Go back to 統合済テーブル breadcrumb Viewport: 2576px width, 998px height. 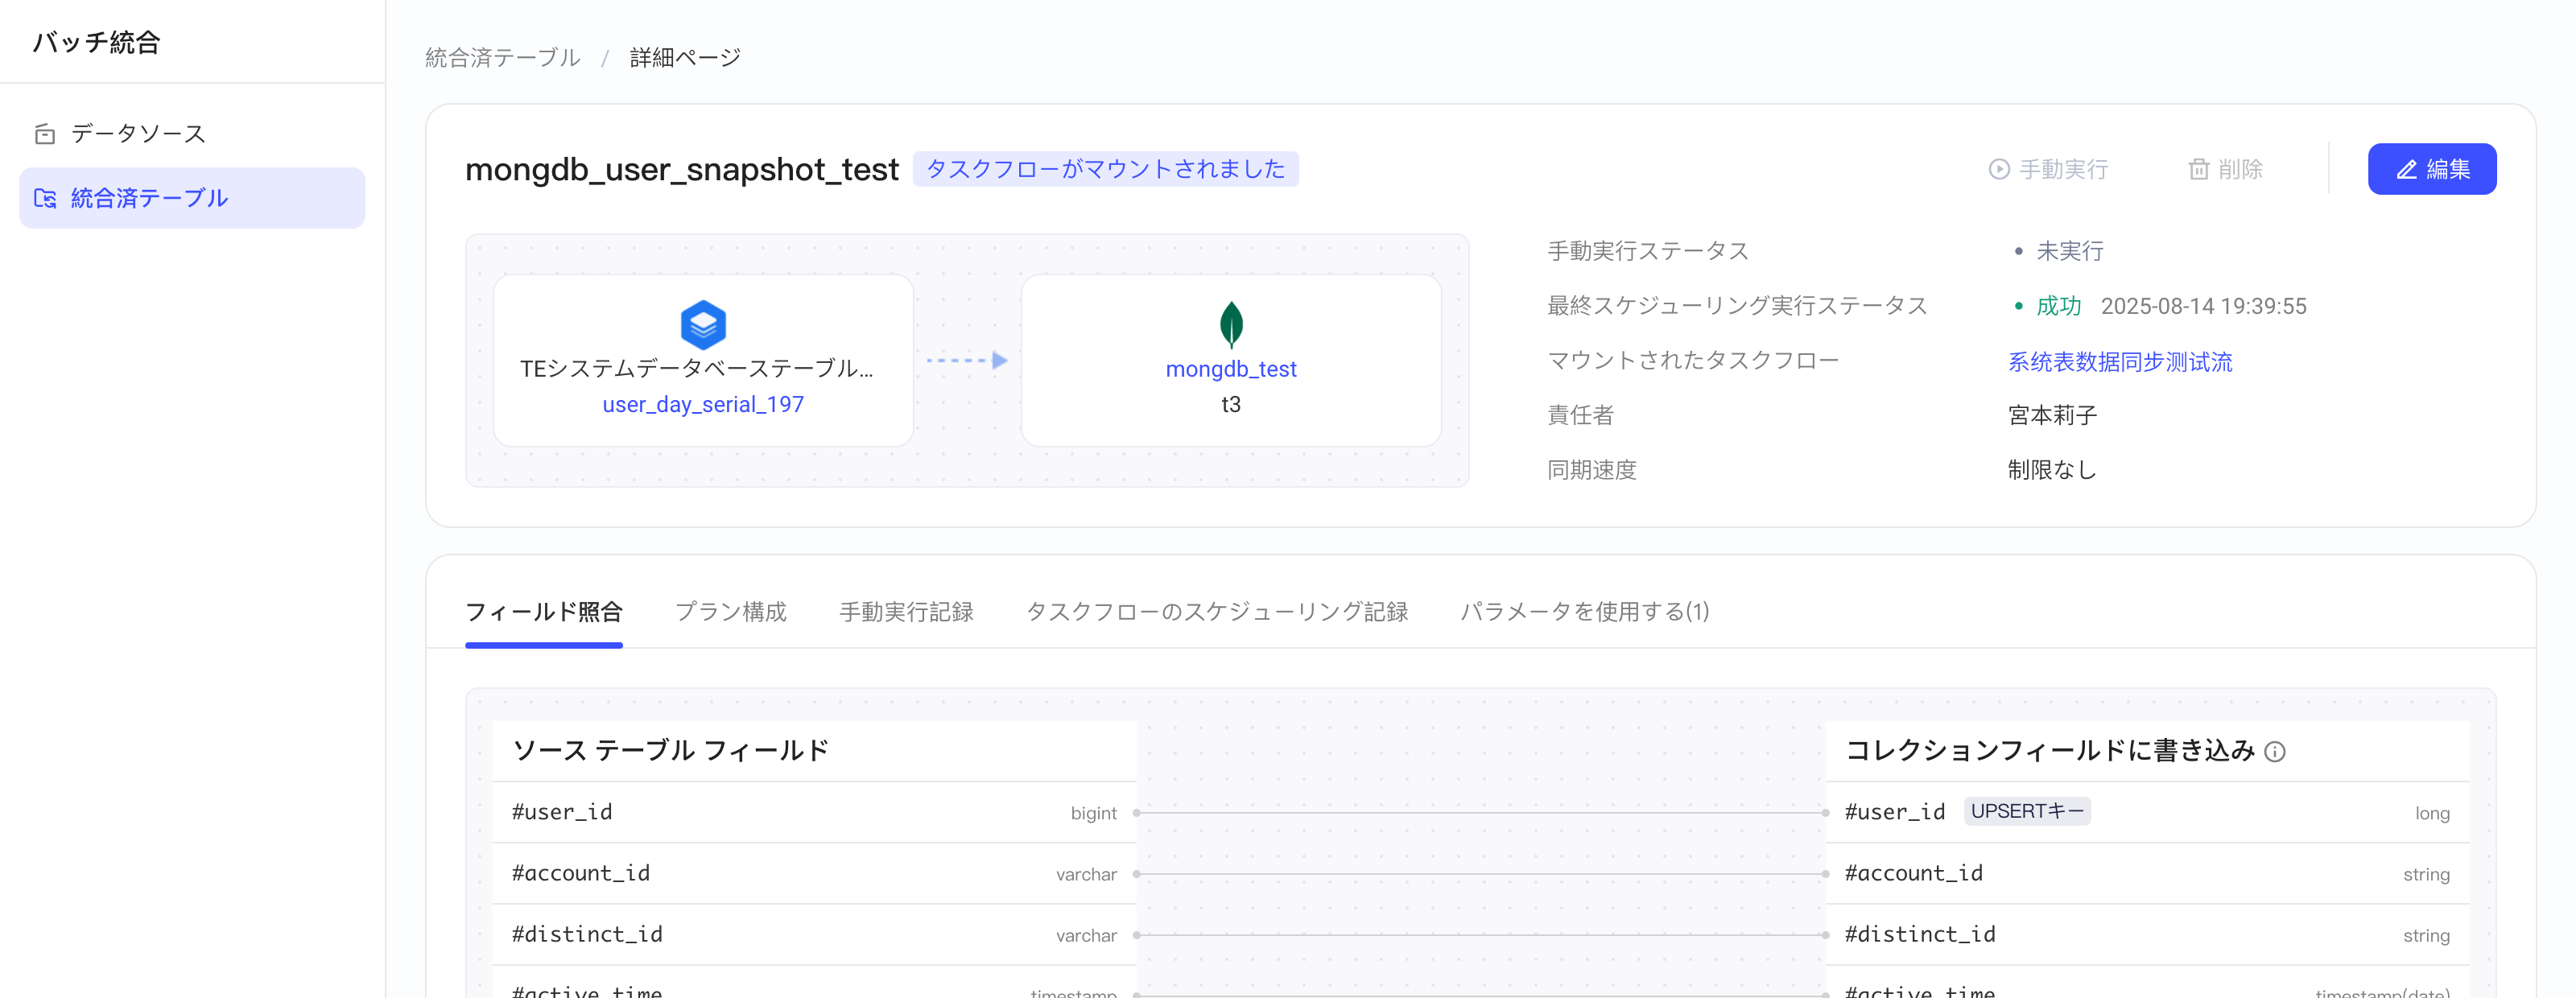503,58
